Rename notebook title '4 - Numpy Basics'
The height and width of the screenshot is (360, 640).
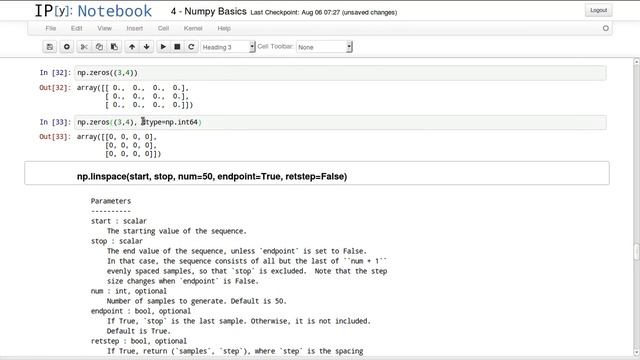[x=209, y=11]
